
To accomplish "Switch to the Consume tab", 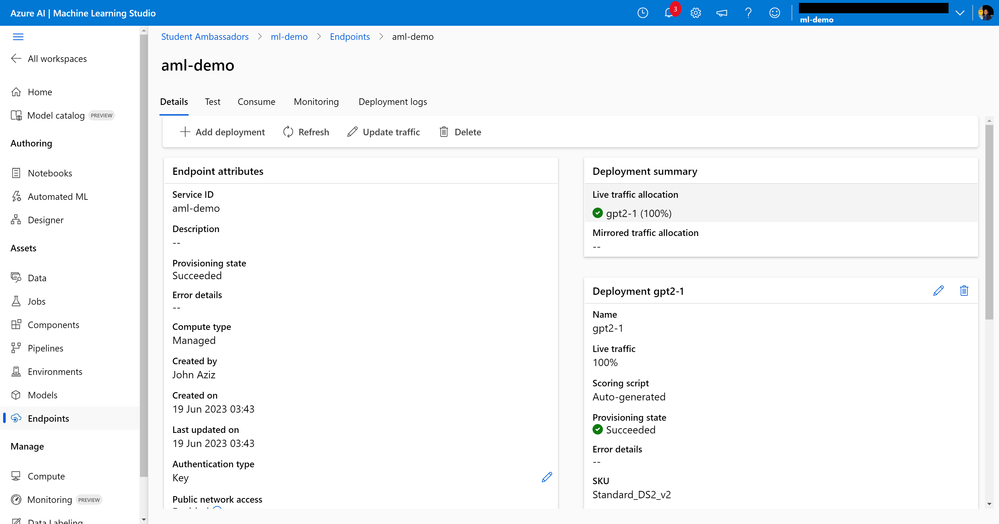I will (256, 101).
